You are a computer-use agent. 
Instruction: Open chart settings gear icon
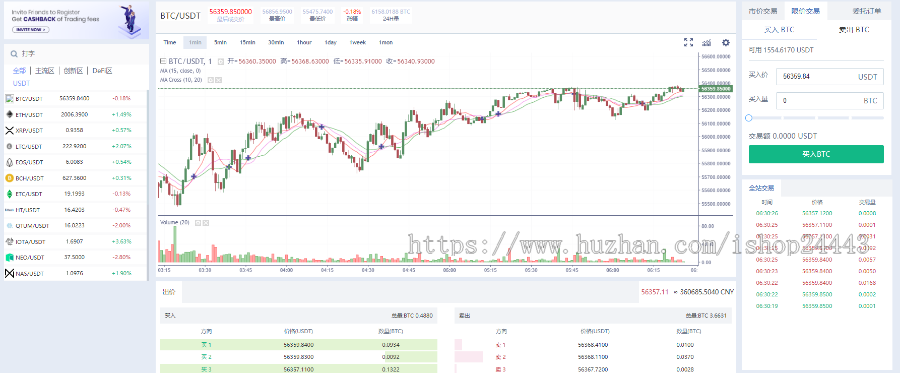pos(726,42)
